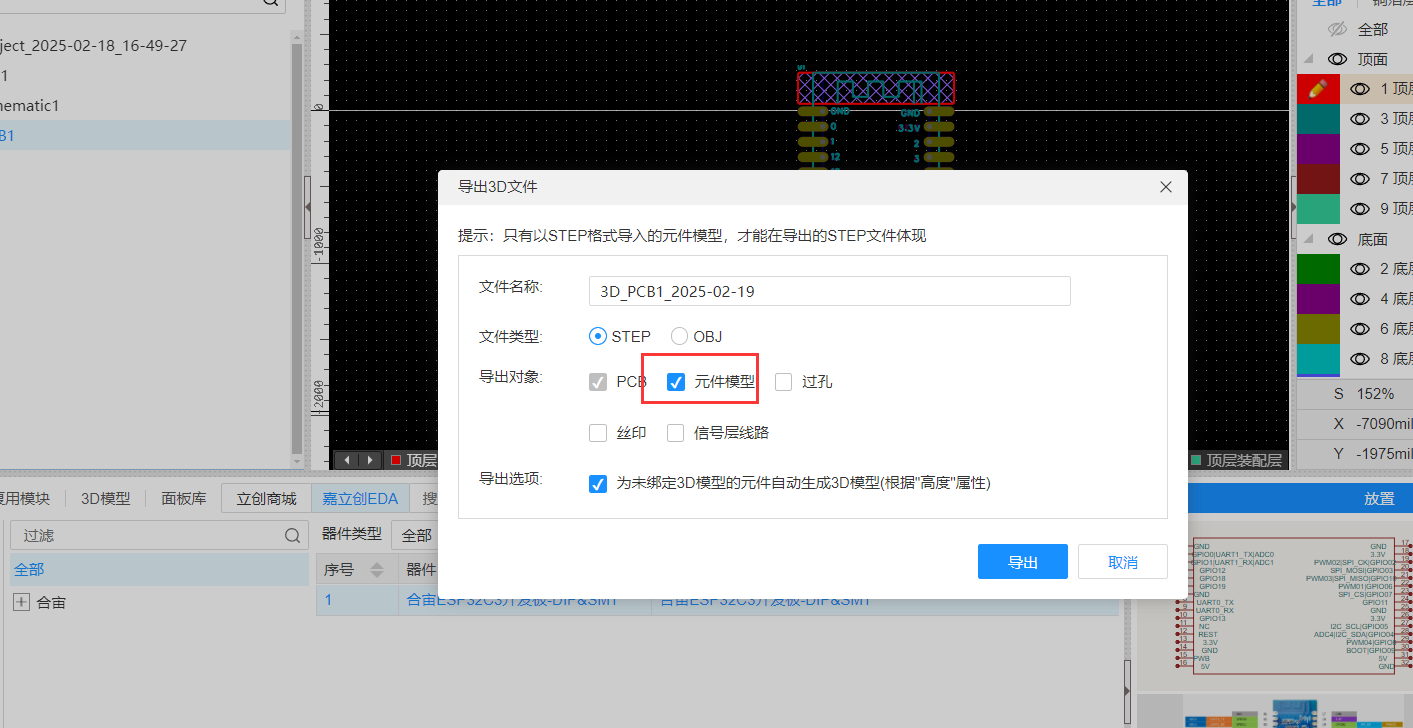Enable the 过孔 checkbox in 导出对象
The height and width of the screenshot is (728, 1413).
783,381
